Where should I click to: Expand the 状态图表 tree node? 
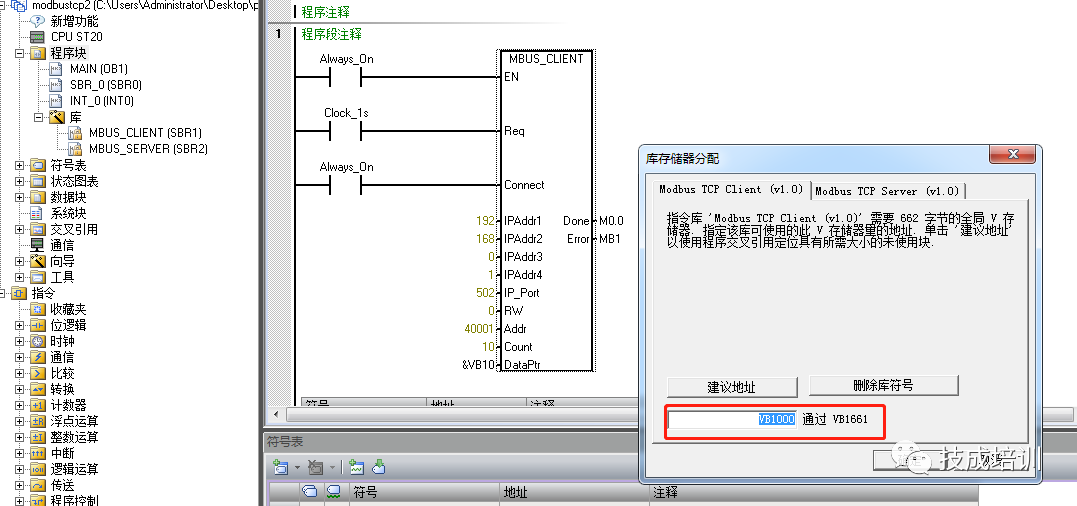(x=19, y=181)
